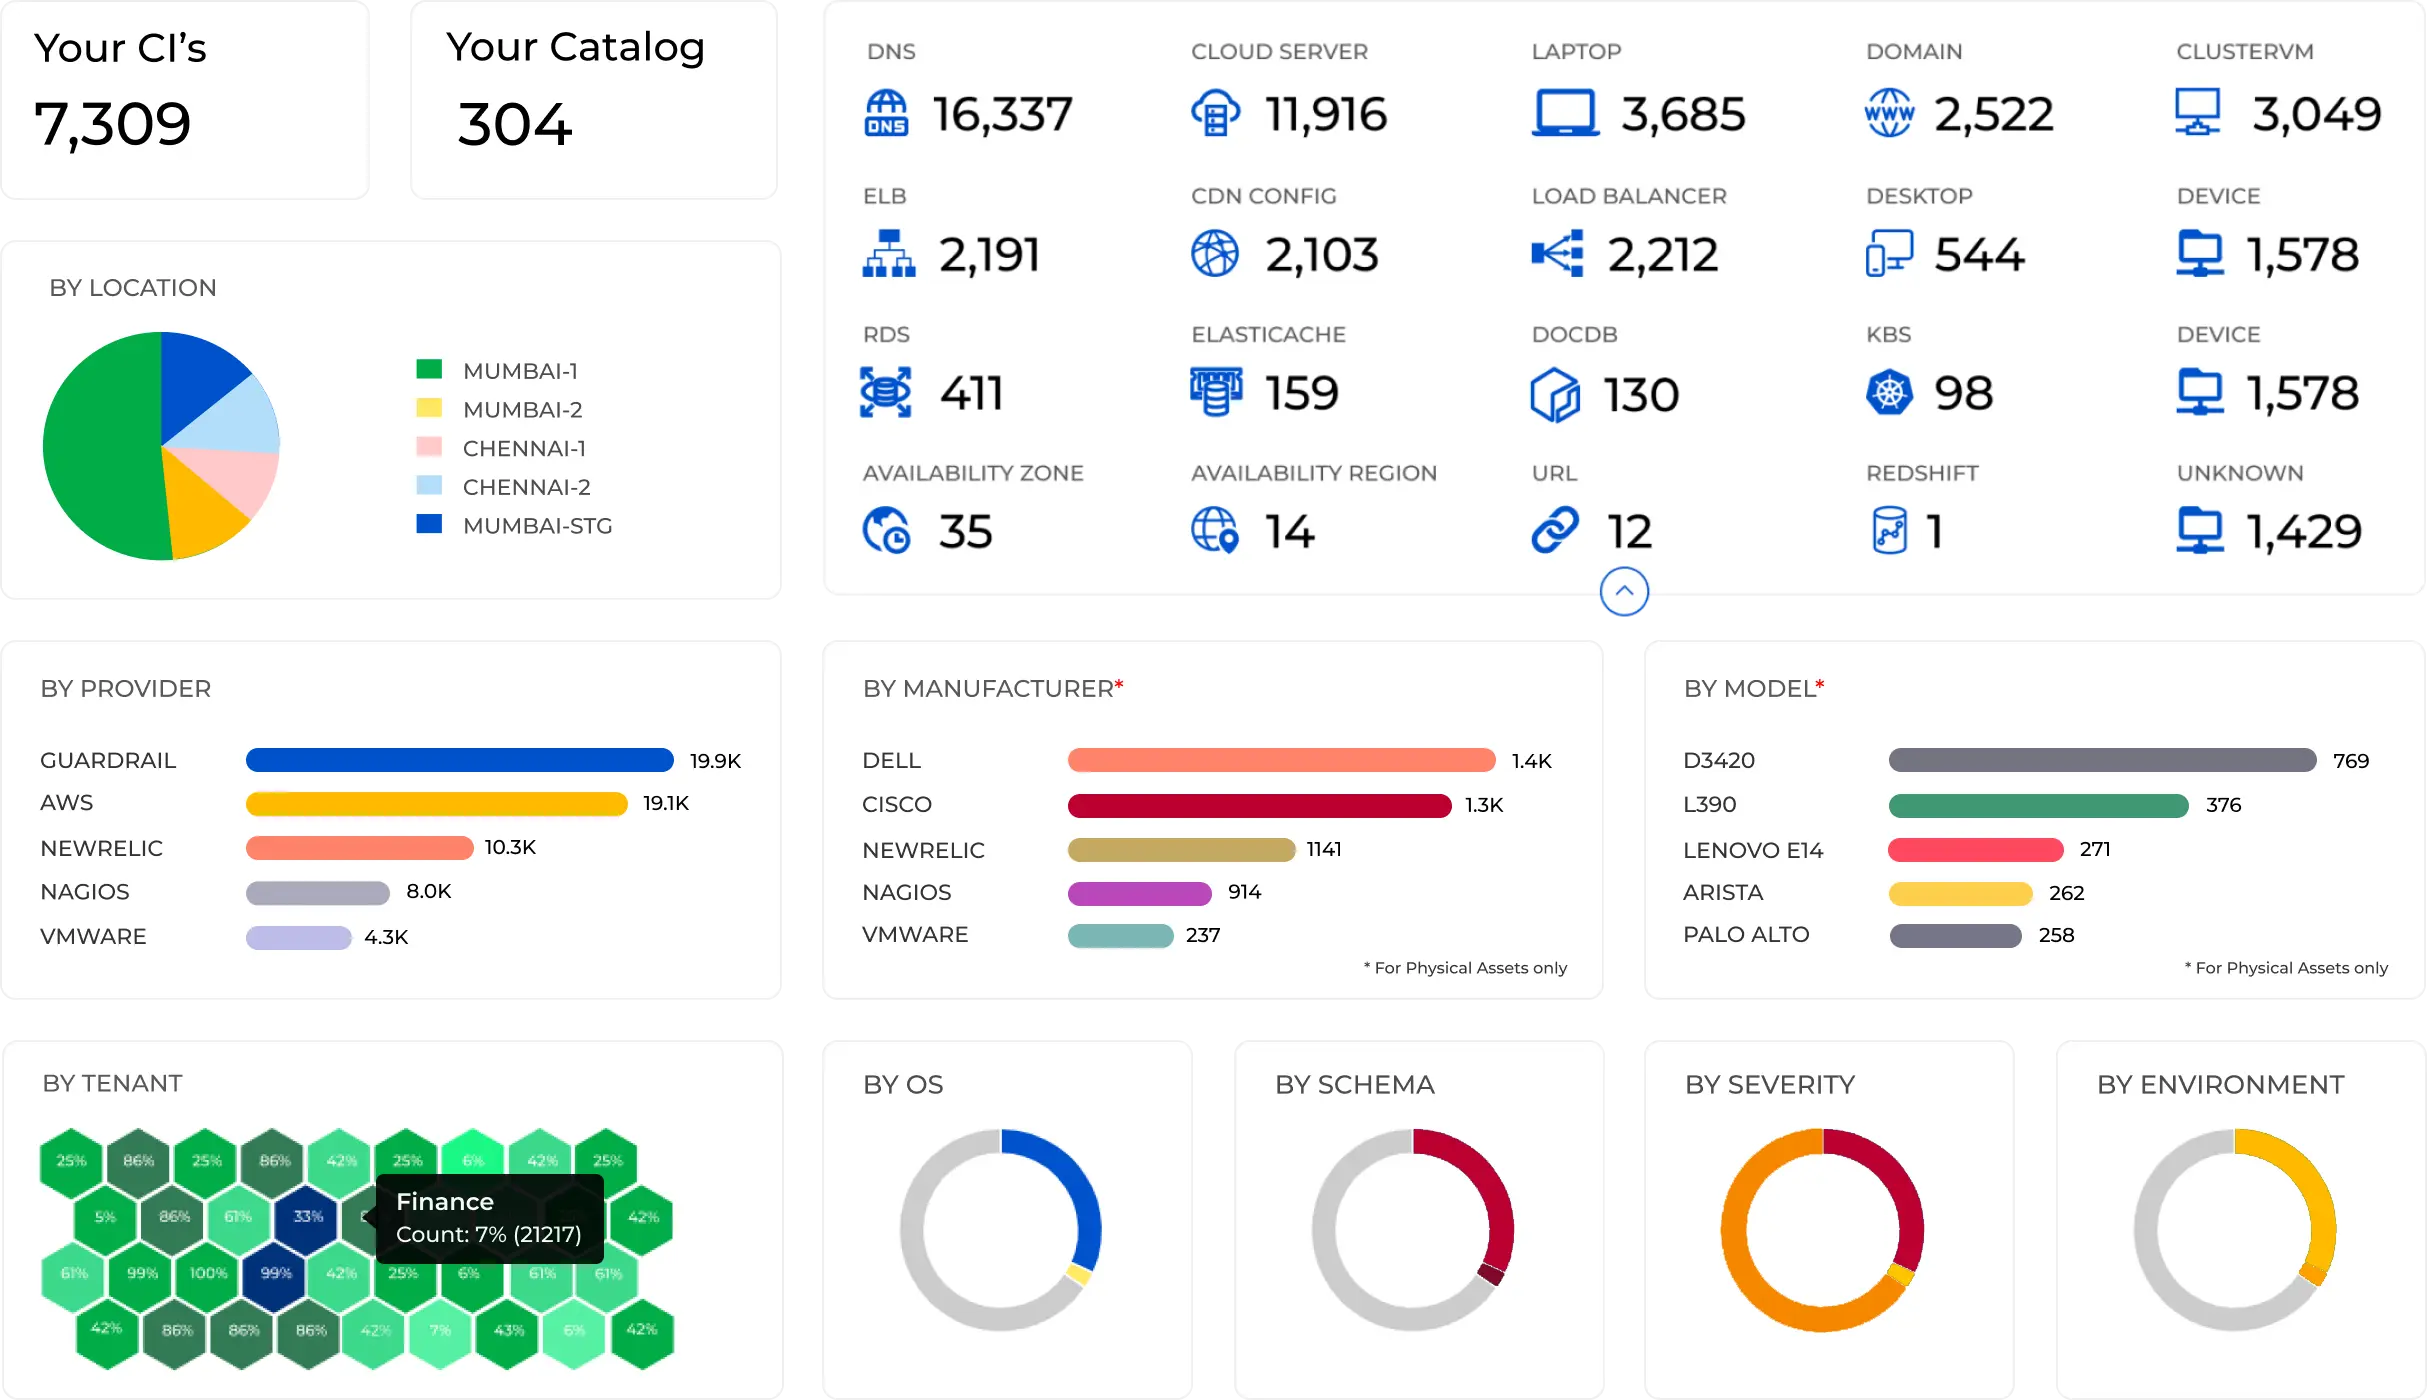Click the KBS Kubernetes wheel icon
Viewport: 2427px width, 1400px height.
click(1889, 392)
